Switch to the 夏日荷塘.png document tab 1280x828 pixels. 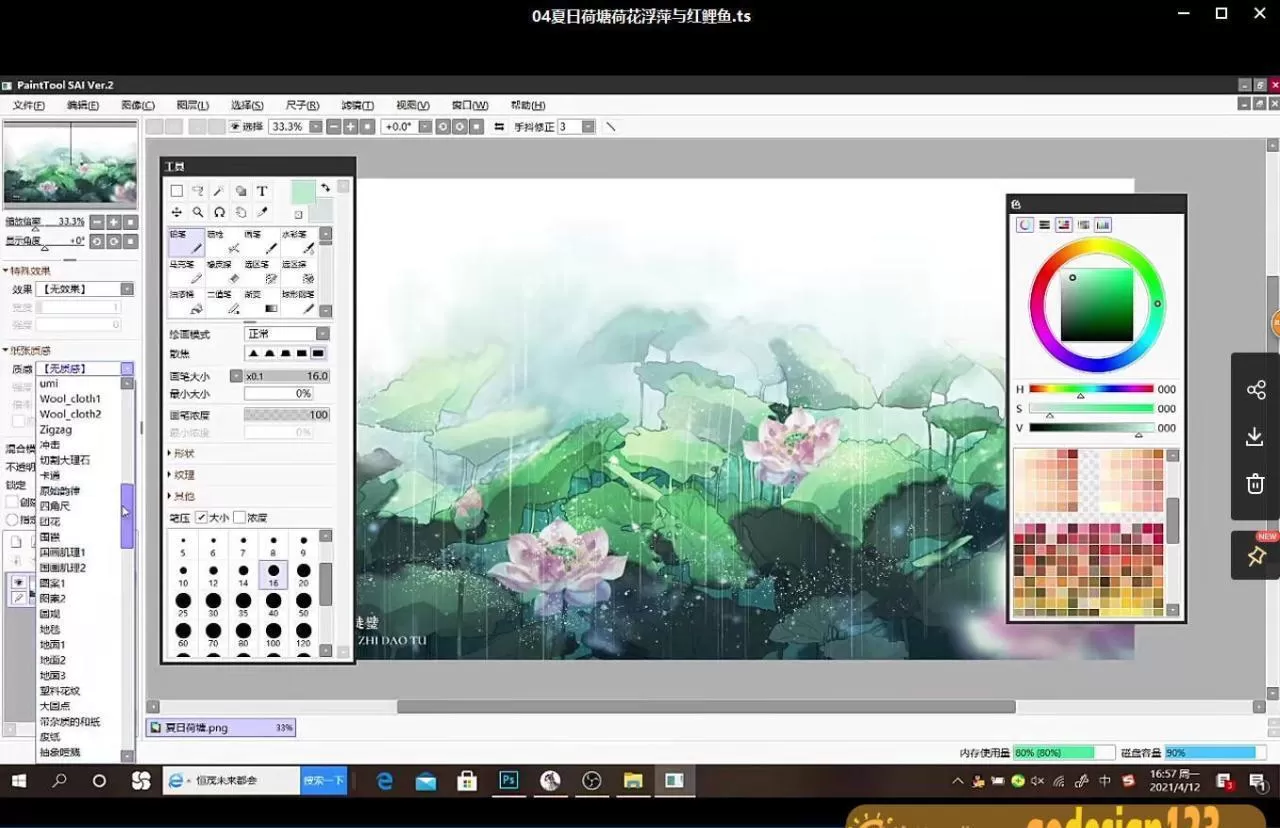220,728
